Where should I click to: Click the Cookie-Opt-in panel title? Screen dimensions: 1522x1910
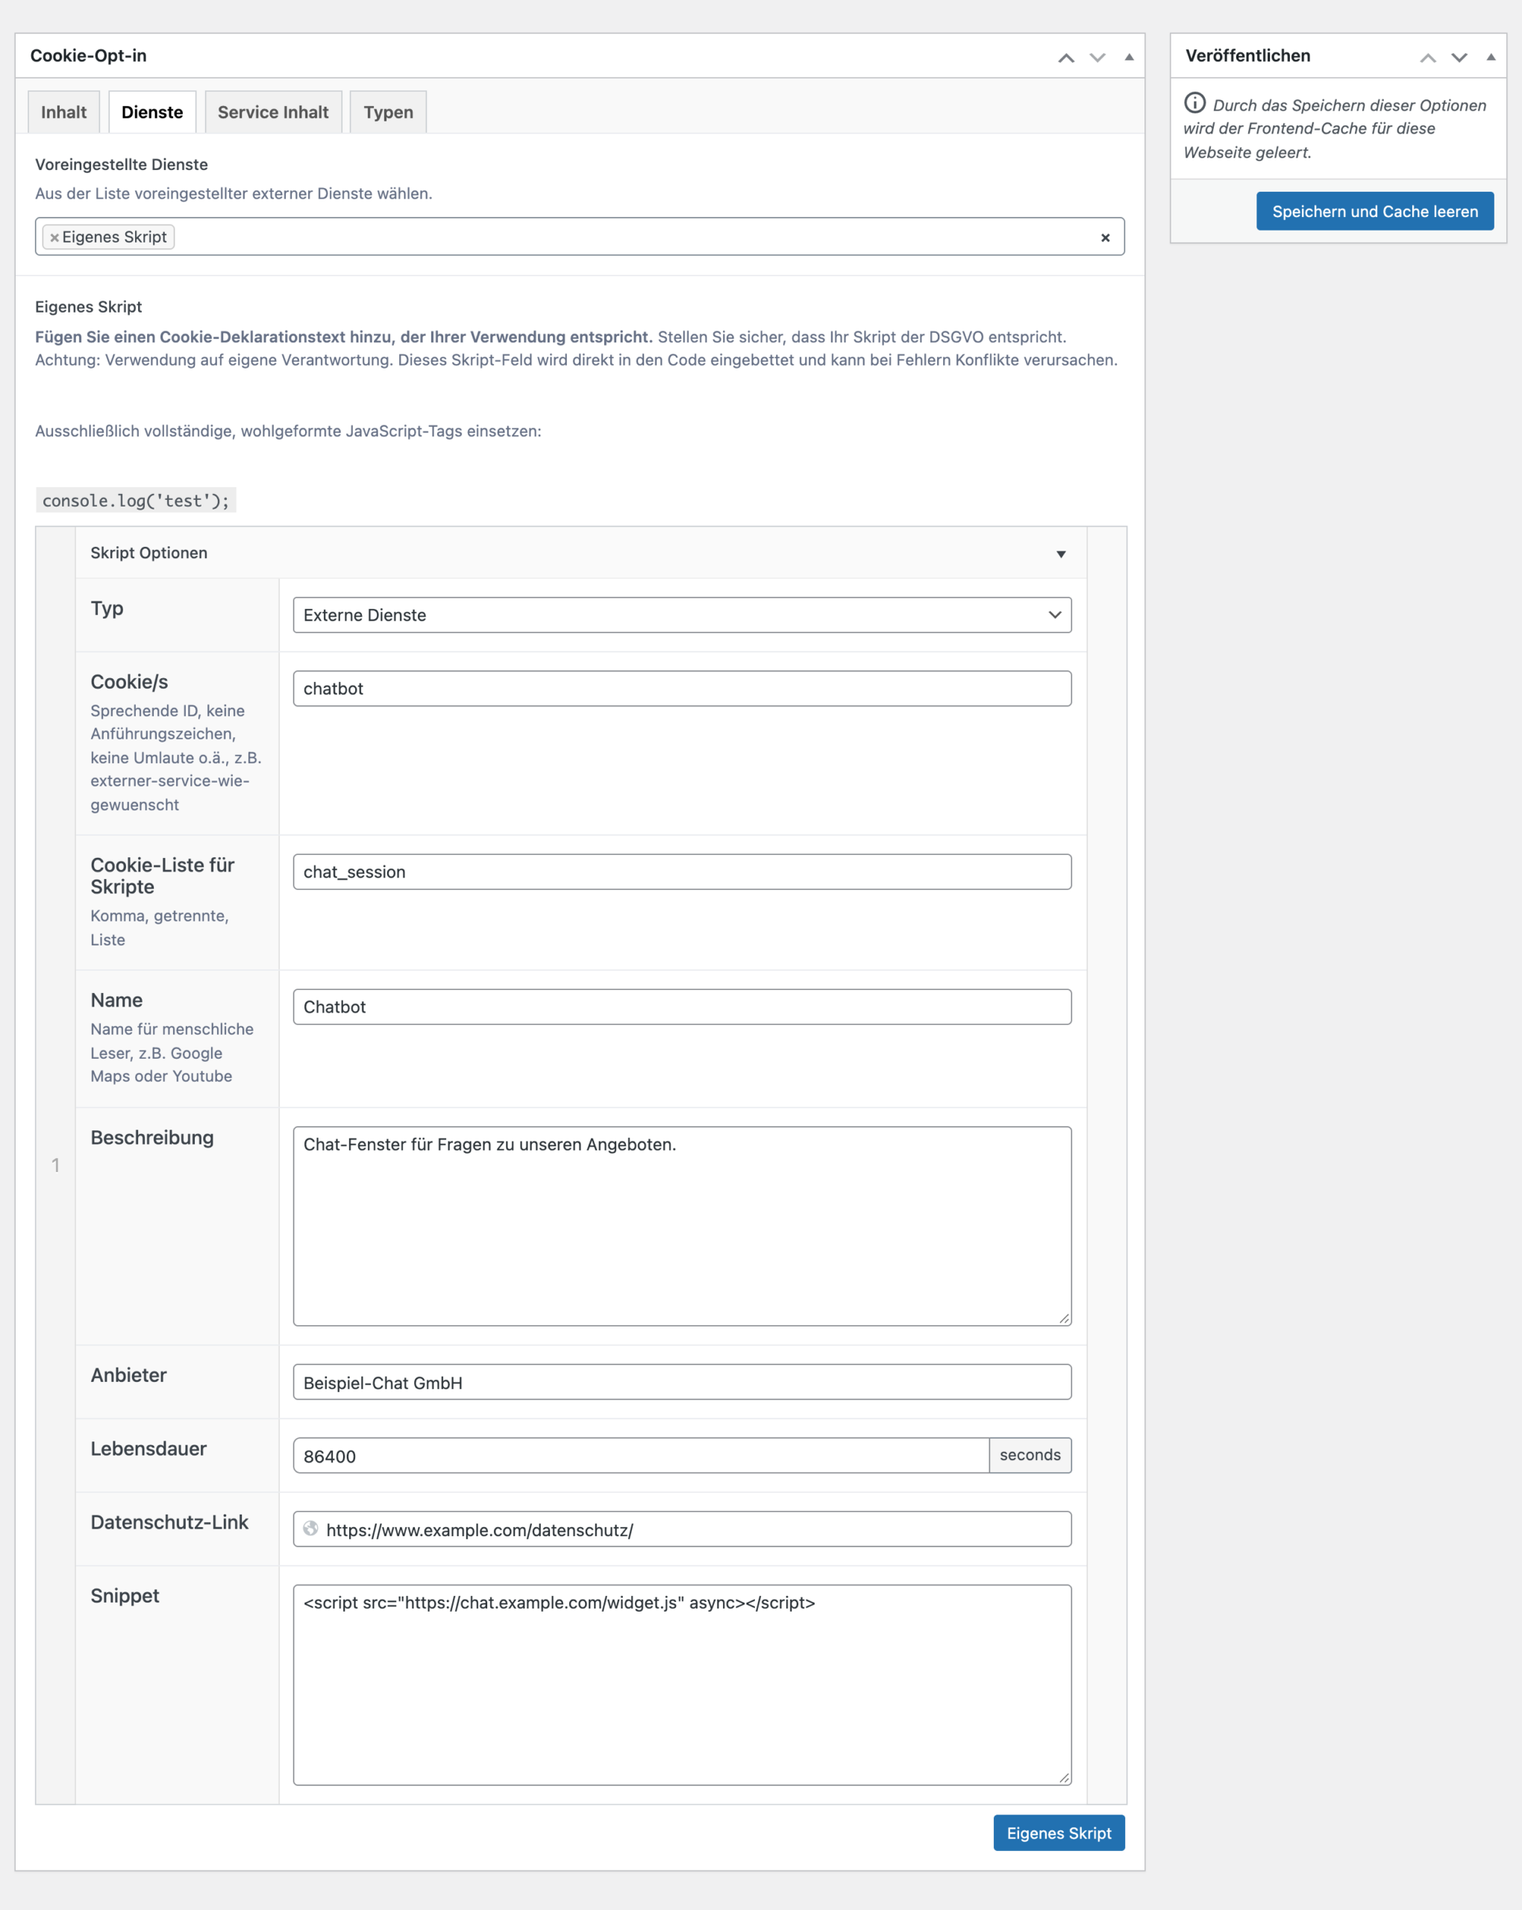coord(89,56)
